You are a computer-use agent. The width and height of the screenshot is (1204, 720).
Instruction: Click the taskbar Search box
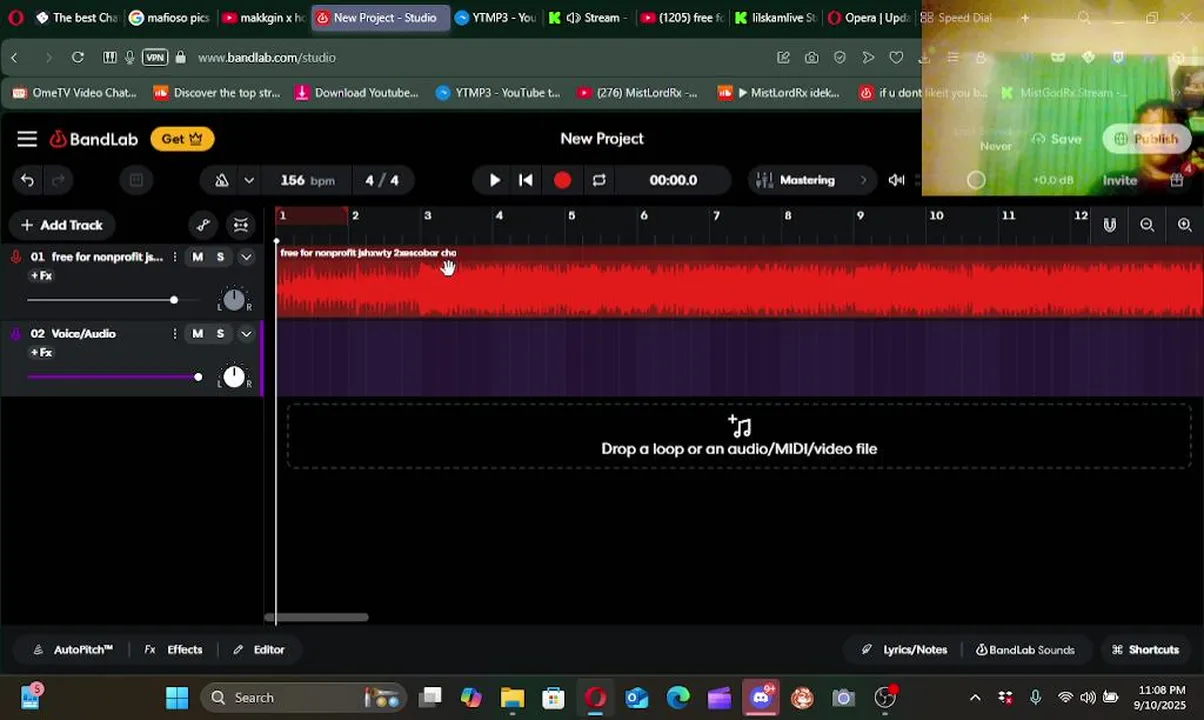[303, 698]
